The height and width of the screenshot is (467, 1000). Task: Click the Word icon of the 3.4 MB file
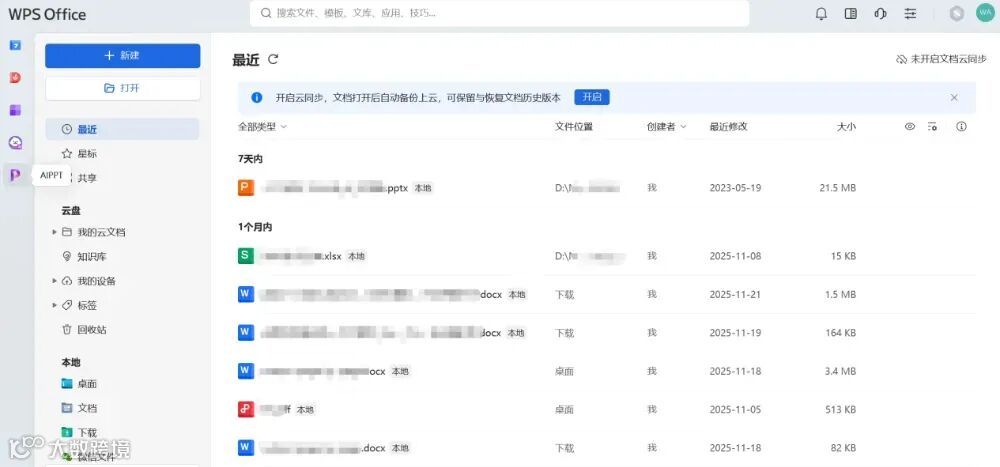point(246,371)
